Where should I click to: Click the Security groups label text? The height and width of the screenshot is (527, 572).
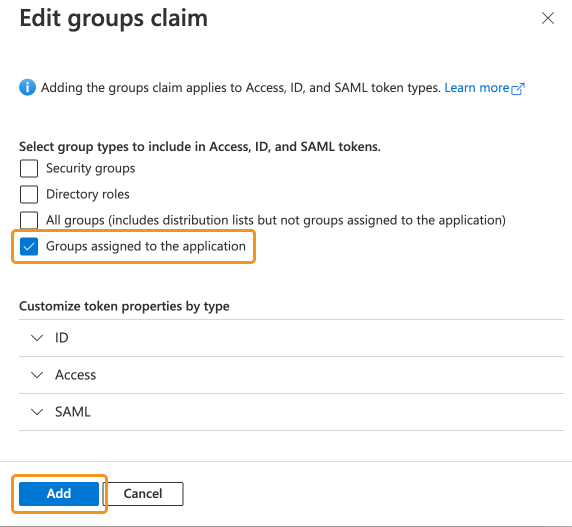90,168
